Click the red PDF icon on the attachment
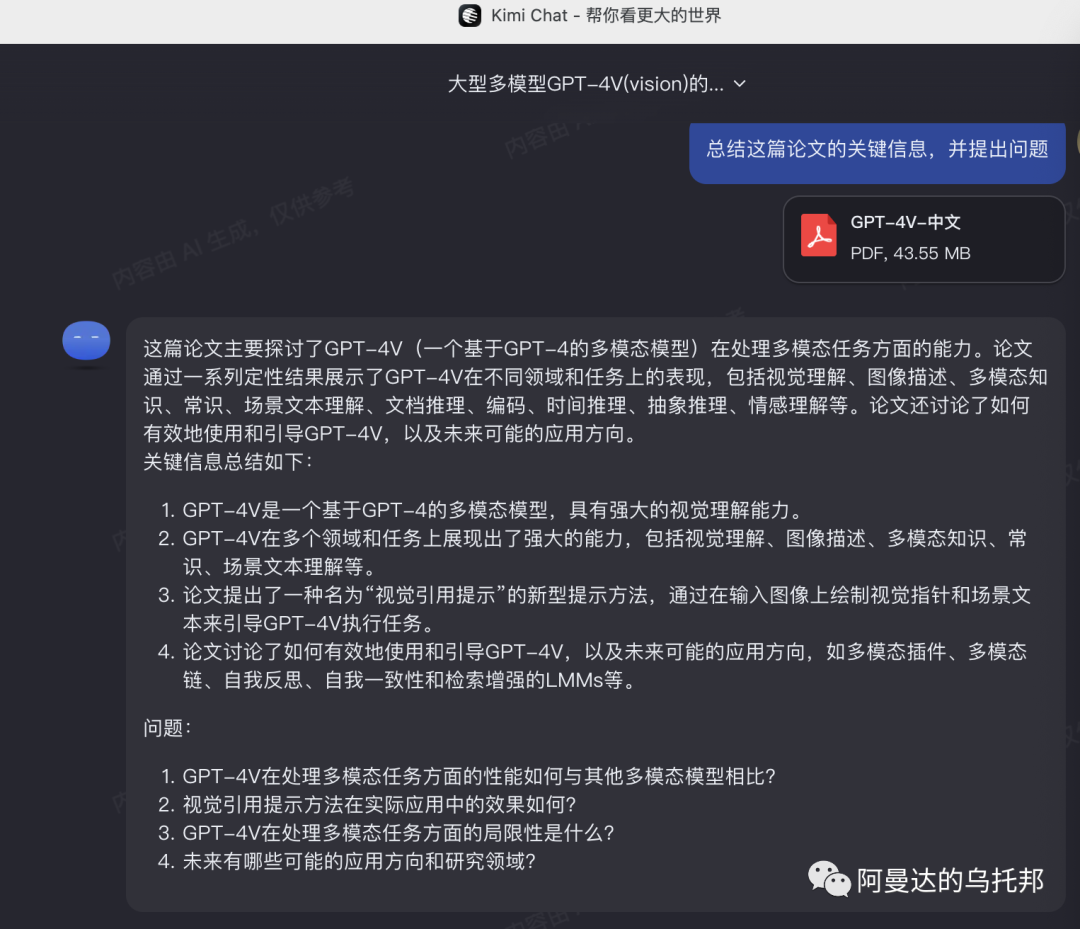1080x929 pixels. click(818, 237)
